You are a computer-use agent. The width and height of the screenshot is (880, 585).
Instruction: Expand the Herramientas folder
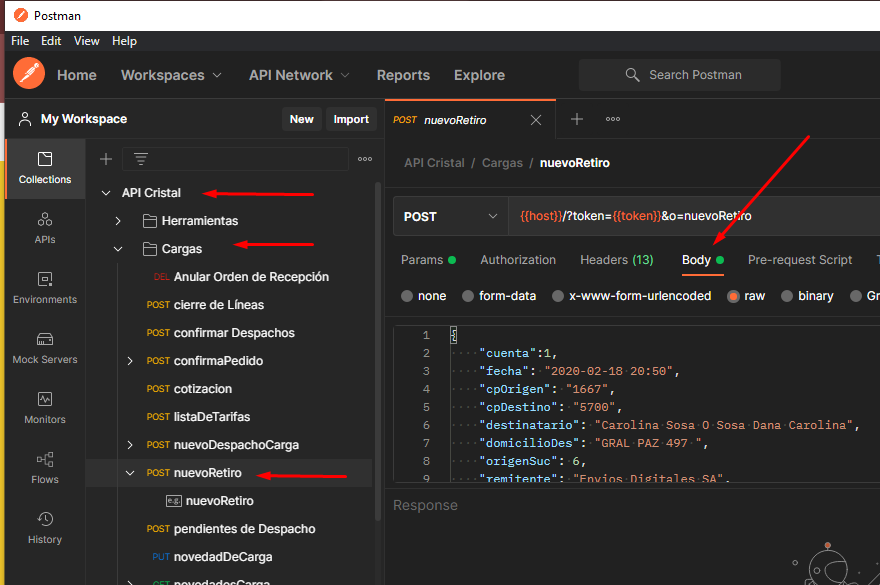point(118,221)
